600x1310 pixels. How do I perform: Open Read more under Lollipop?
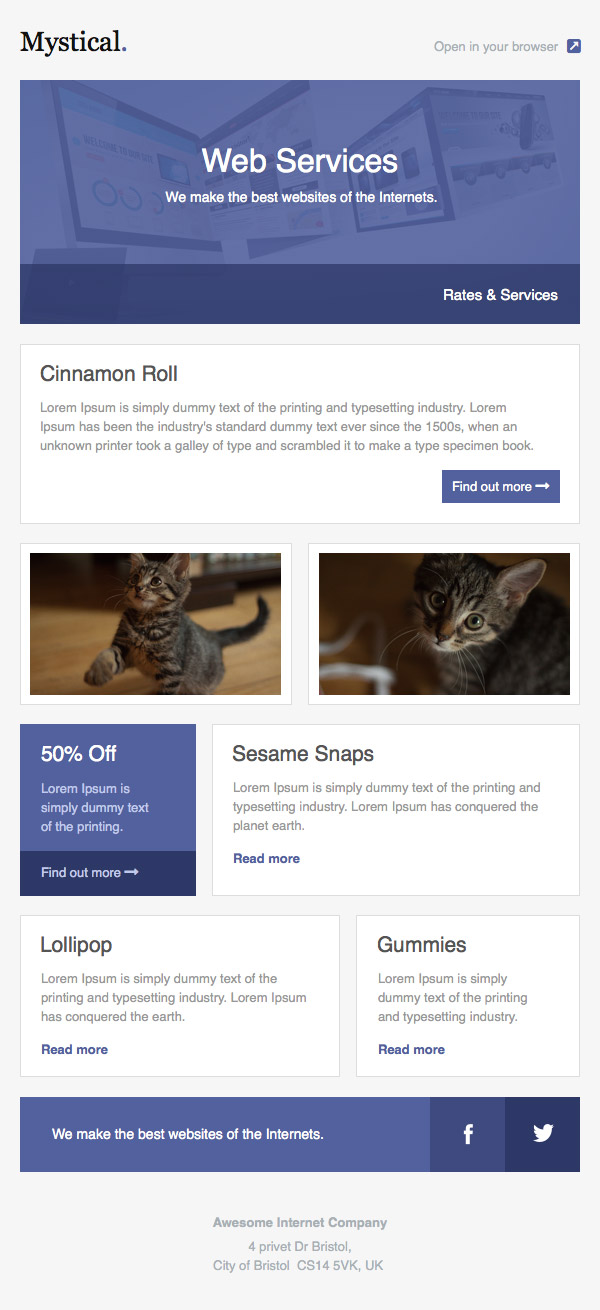(x=74, y=1050)
